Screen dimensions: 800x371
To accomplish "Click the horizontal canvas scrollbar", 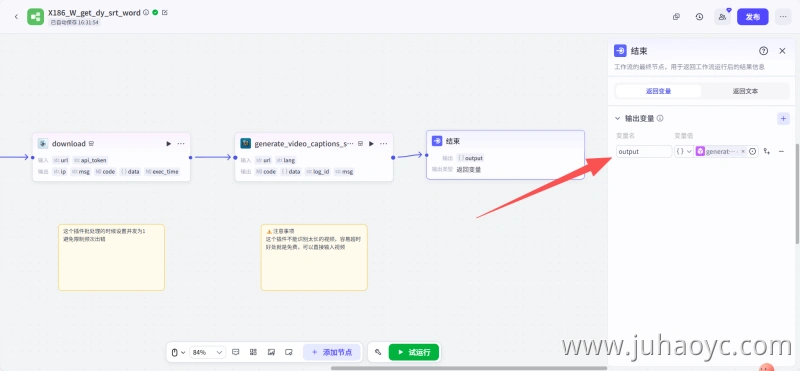I will tap(469, 368).
